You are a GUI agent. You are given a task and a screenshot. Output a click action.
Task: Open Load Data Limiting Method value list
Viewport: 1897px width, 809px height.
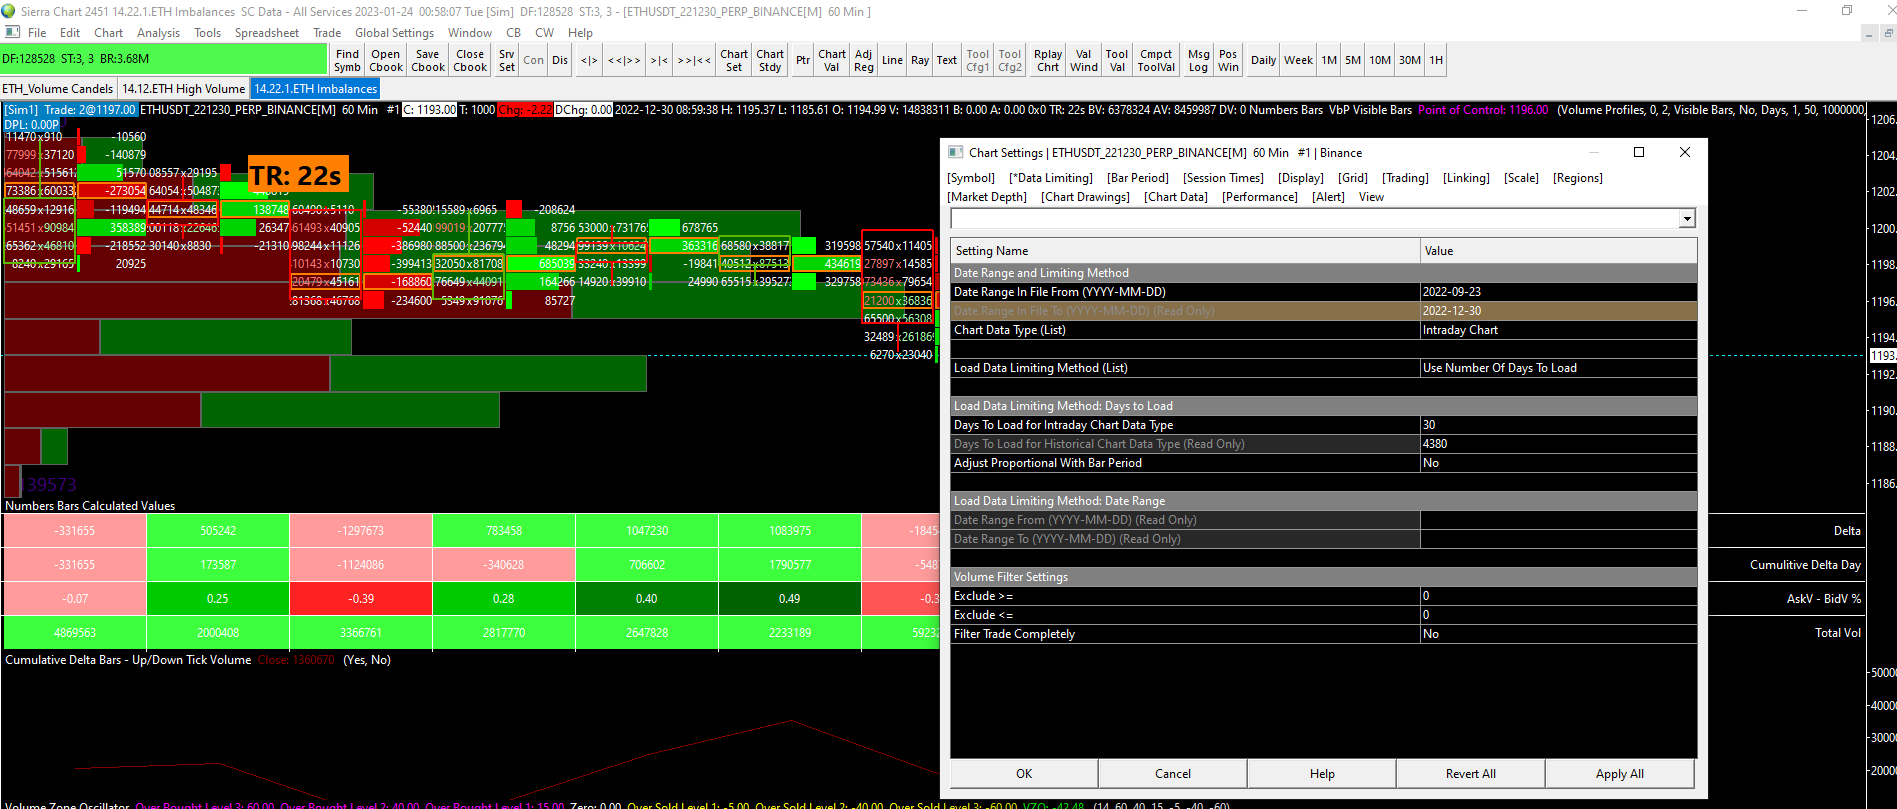pyautogui.click(x=1558, y=368)
